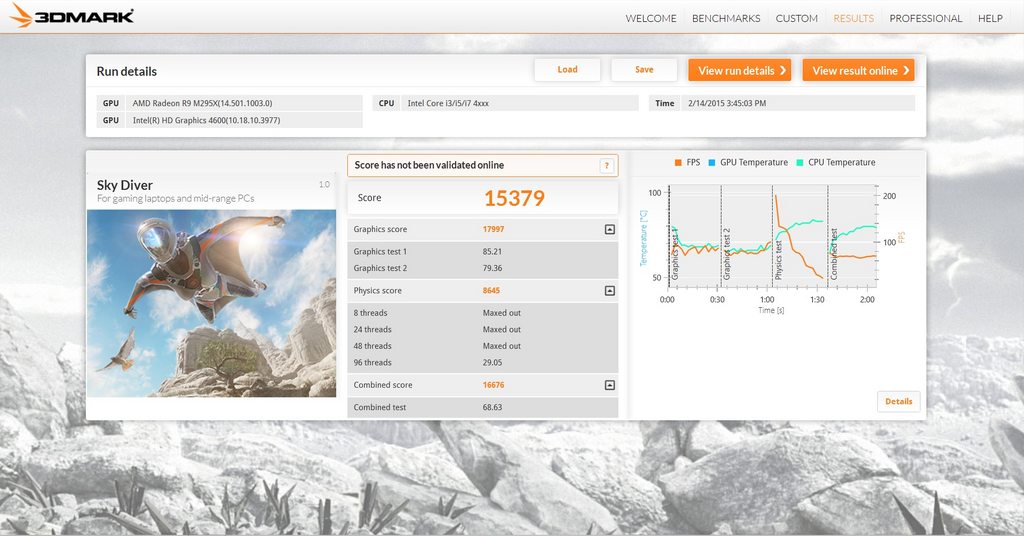Click the AMD Radeon R9 M295X GPU entry
1024x536 pixels.
coord(230,103)
